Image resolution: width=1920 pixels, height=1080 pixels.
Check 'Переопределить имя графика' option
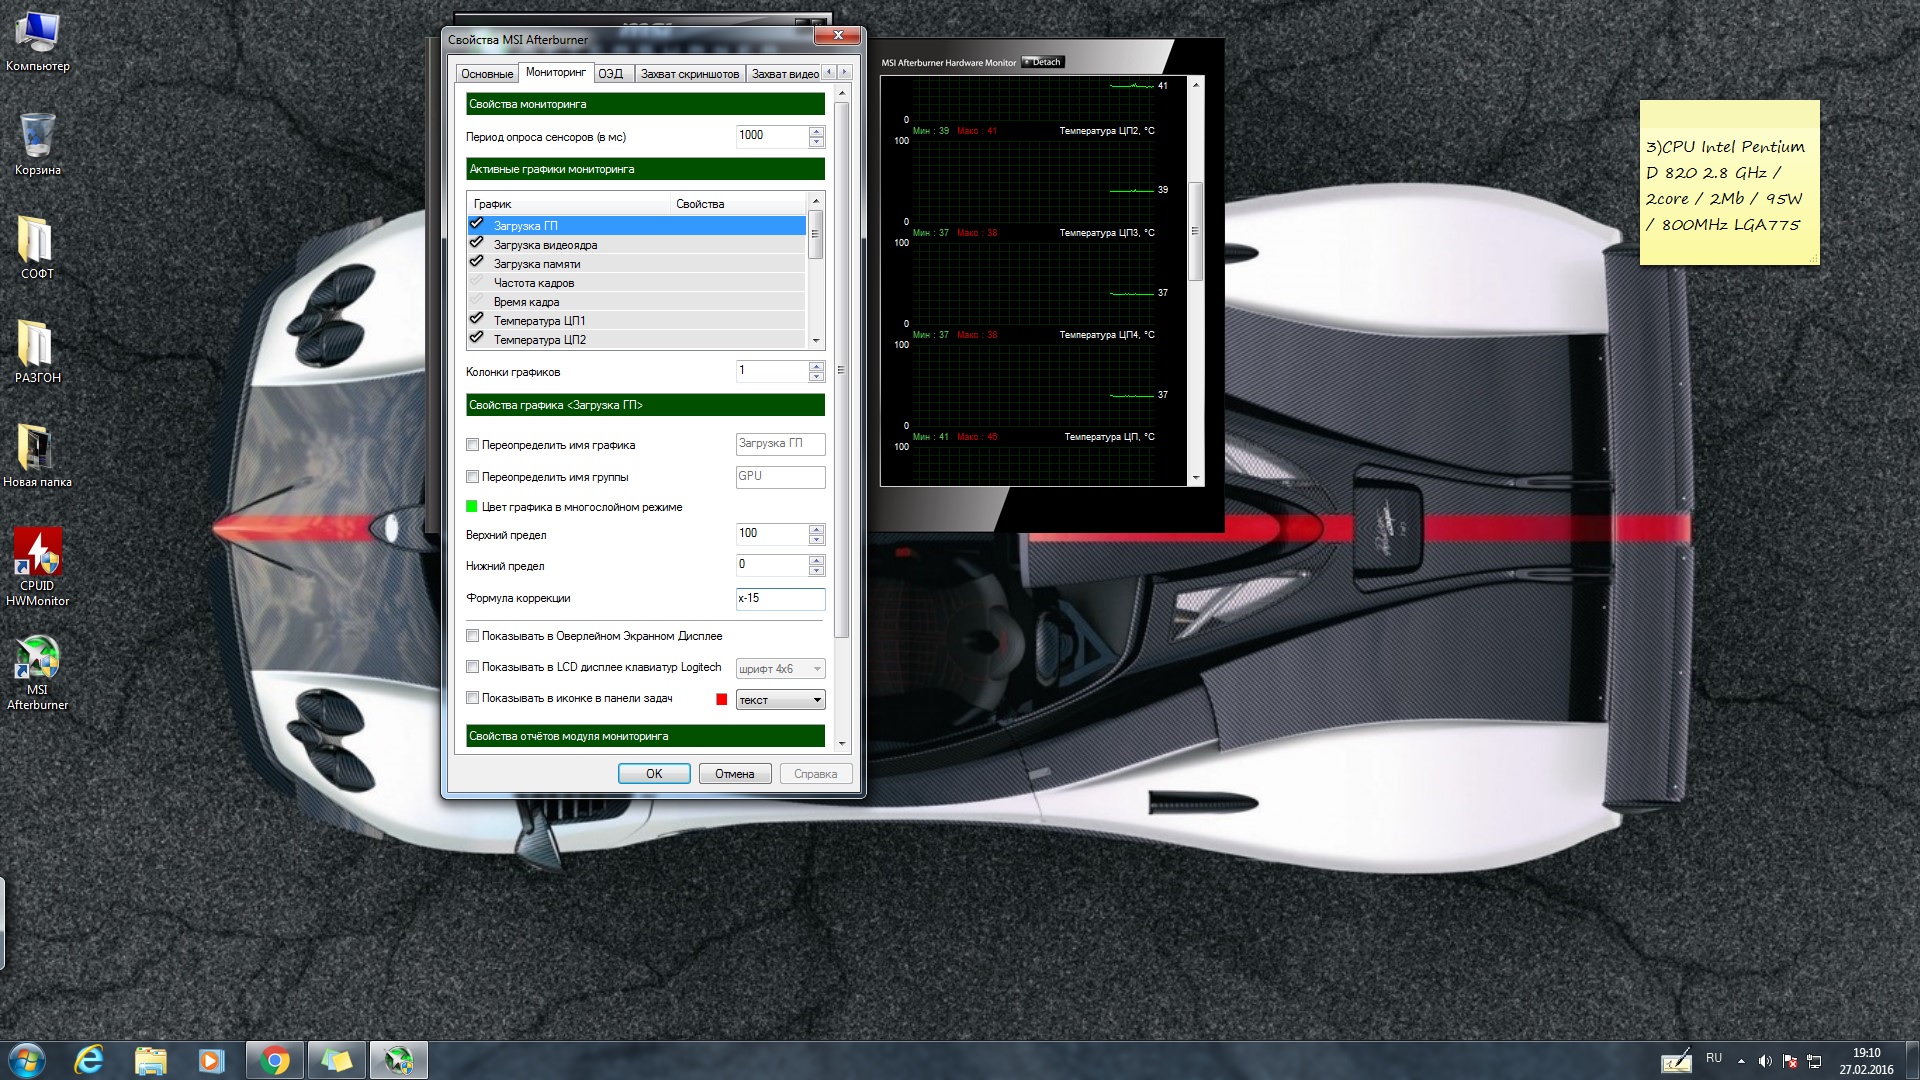(x=473, y=445)
